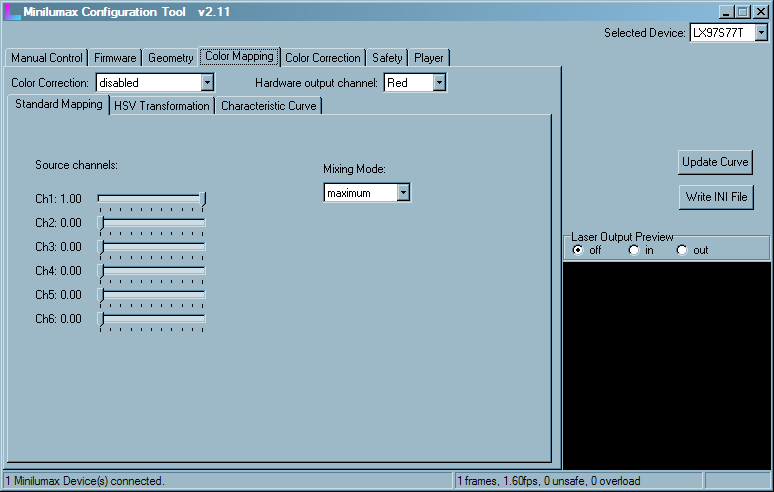Open the HSV Transformation sub-tab
The height and width of the screenshot is (492, 774).
click(x=162, y=106)
